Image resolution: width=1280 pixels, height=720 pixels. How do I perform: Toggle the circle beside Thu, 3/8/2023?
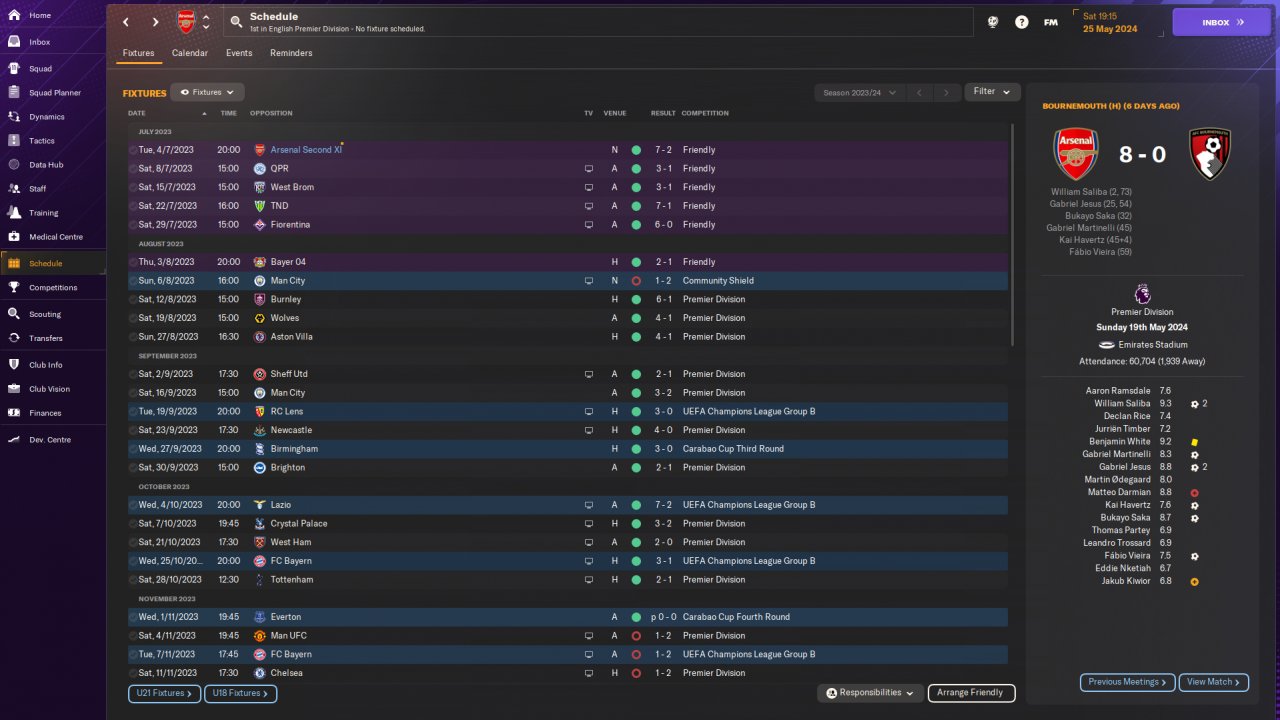133,262
